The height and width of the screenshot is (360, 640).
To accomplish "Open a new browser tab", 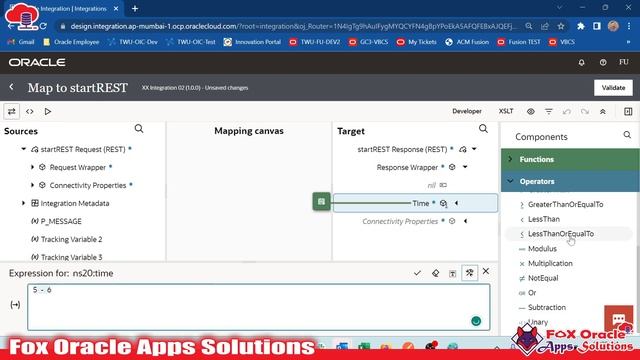I will point(135,8).
